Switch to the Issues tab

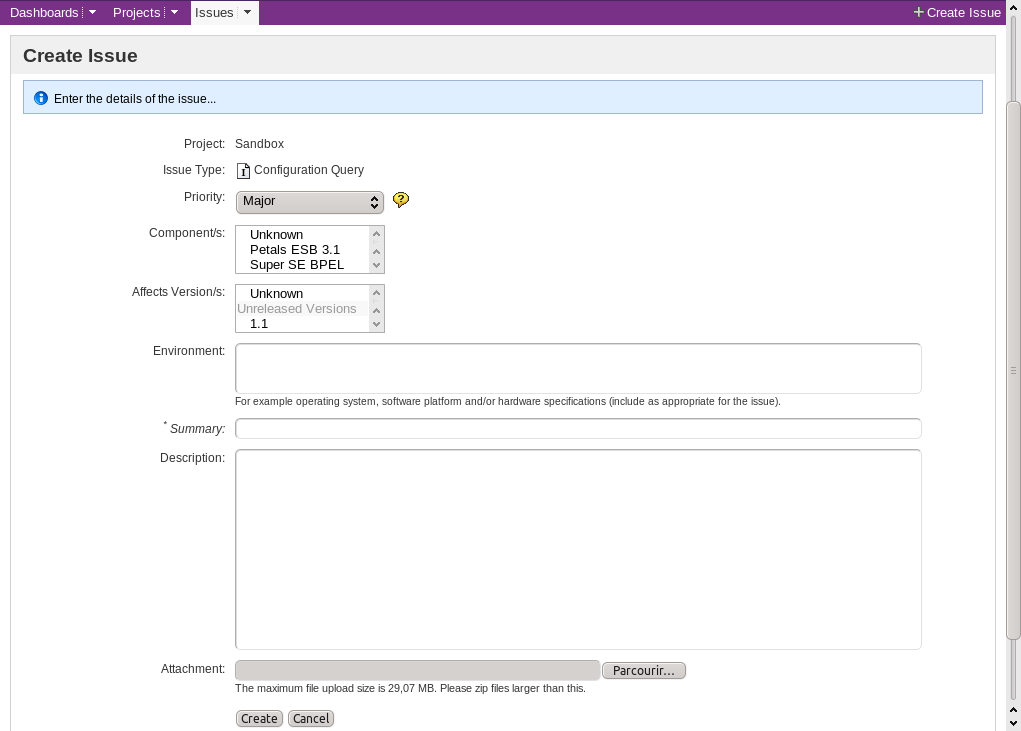tap(214, 13)
